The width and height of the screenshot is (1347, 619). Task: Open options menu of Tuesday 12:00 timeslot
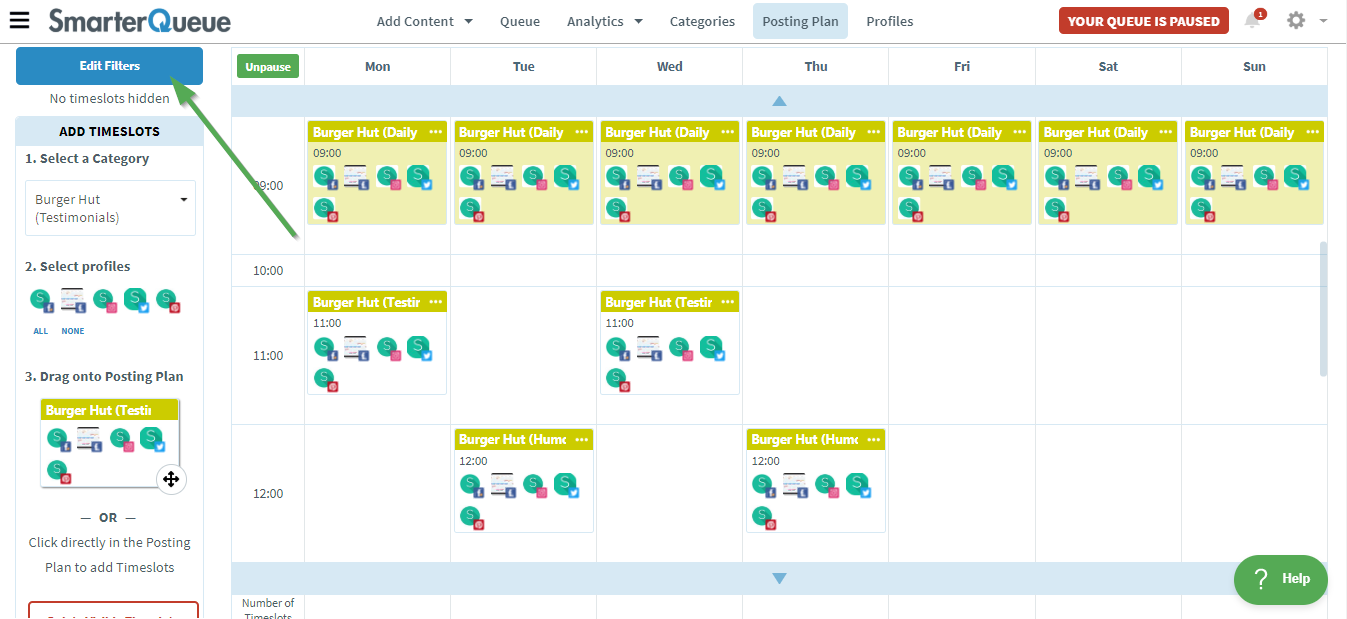581,439
